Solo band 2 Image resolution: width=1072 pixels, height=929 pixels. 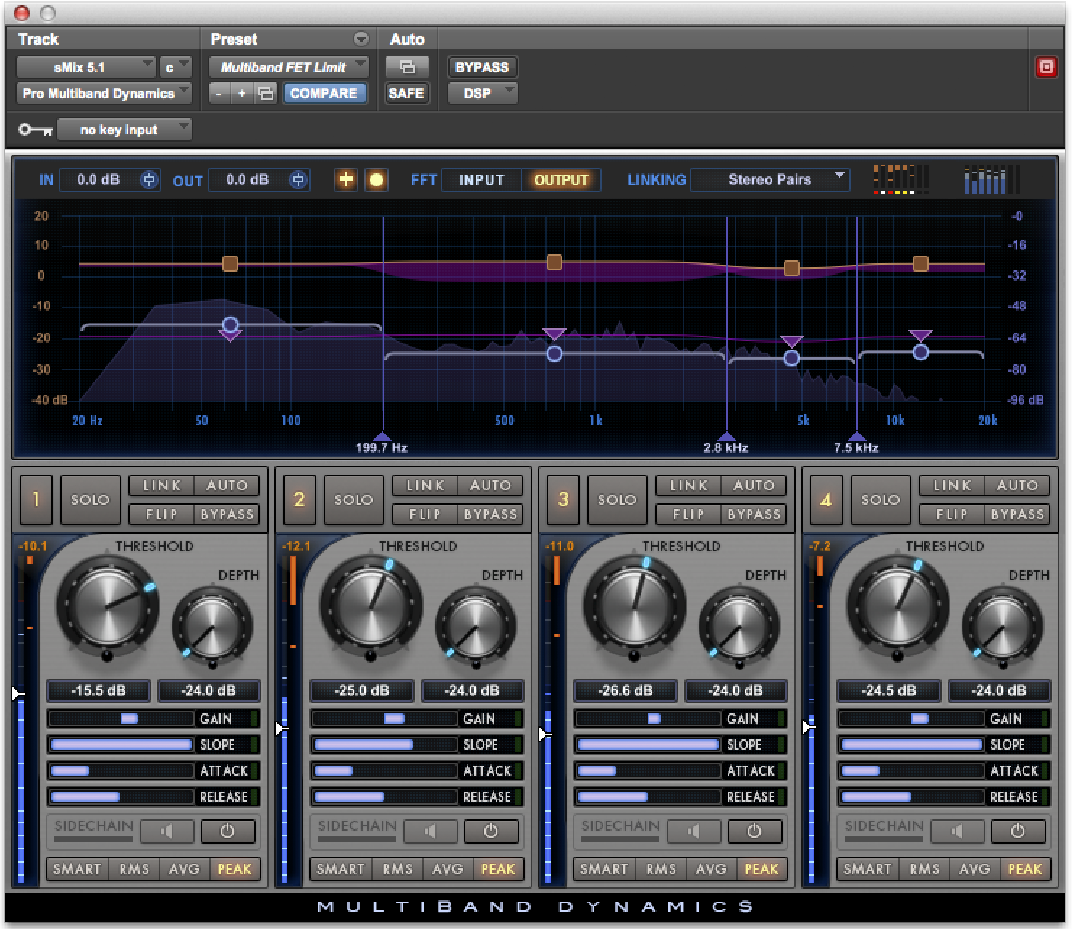tap(353, 500)
